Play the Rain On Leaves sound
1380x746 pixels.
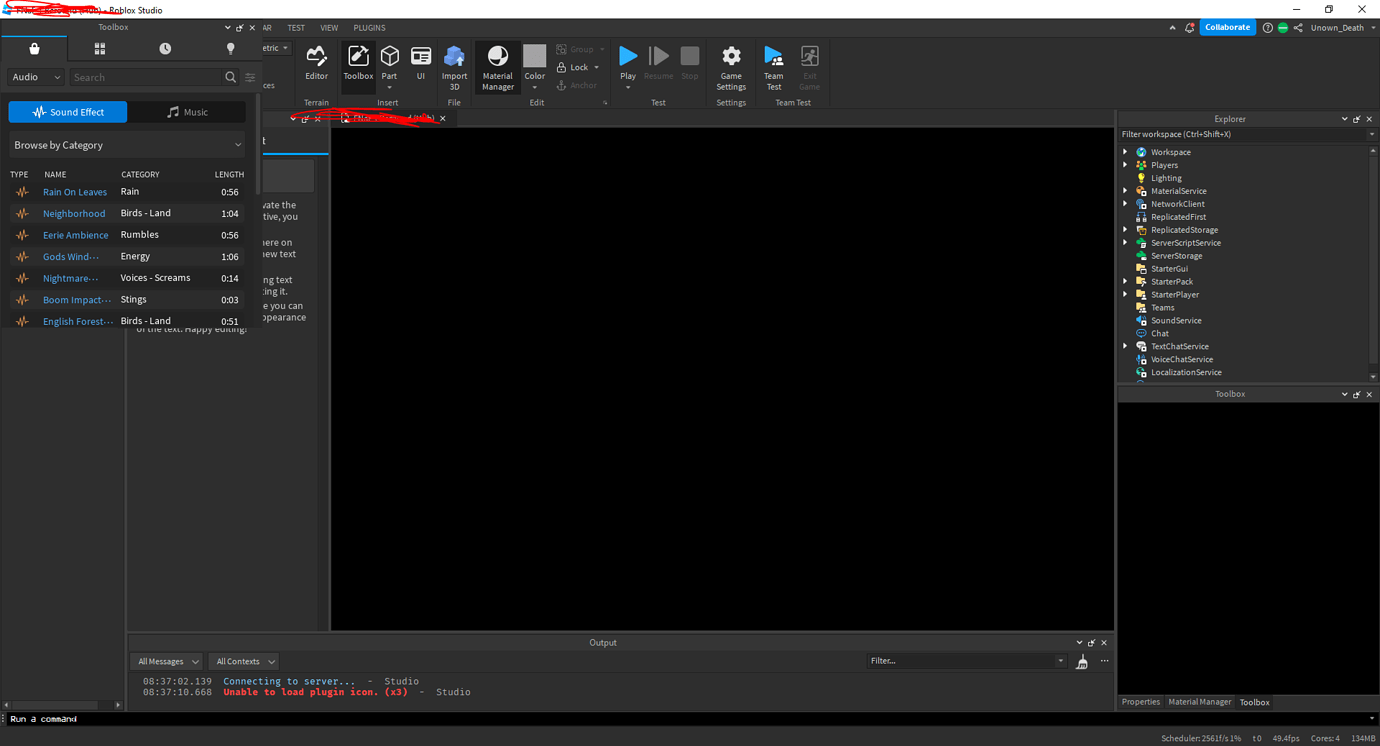coord(22,191)
